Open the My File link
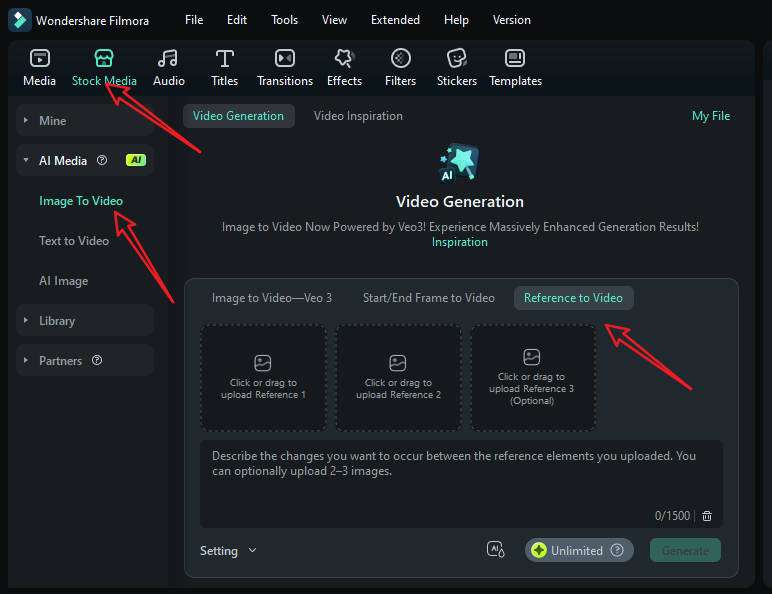This screenshot has width=772, height=594. [x=710, y=116]
